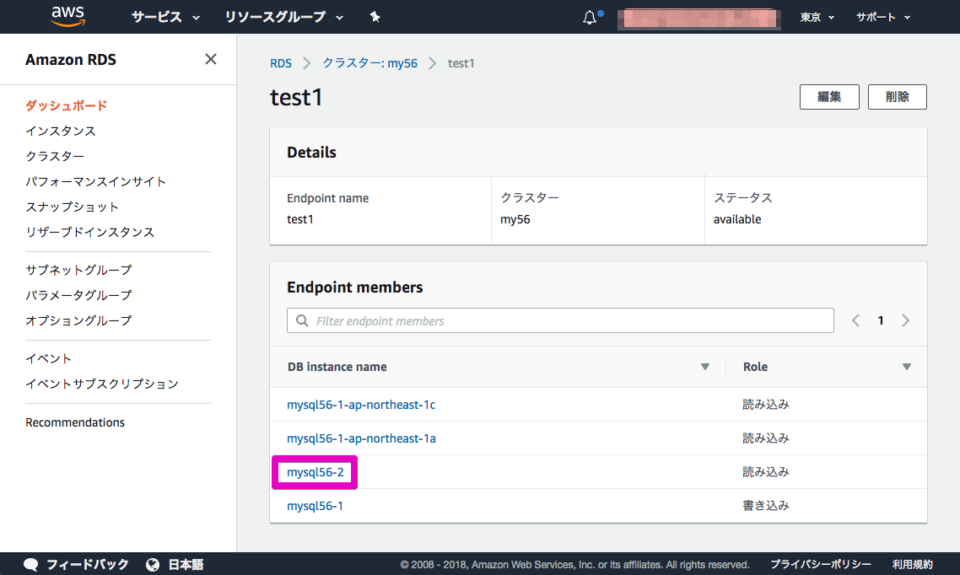The image size is (960, 575).
Task: Click the search magnifier icon in filter box
Action: tap(302, 321)
